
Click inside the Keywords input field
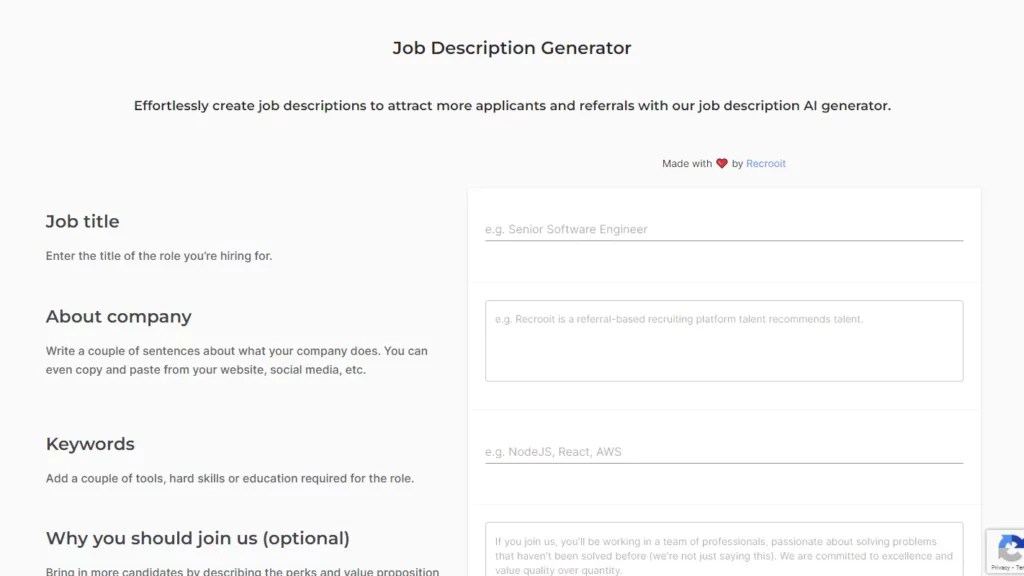(x=722, y=451)
